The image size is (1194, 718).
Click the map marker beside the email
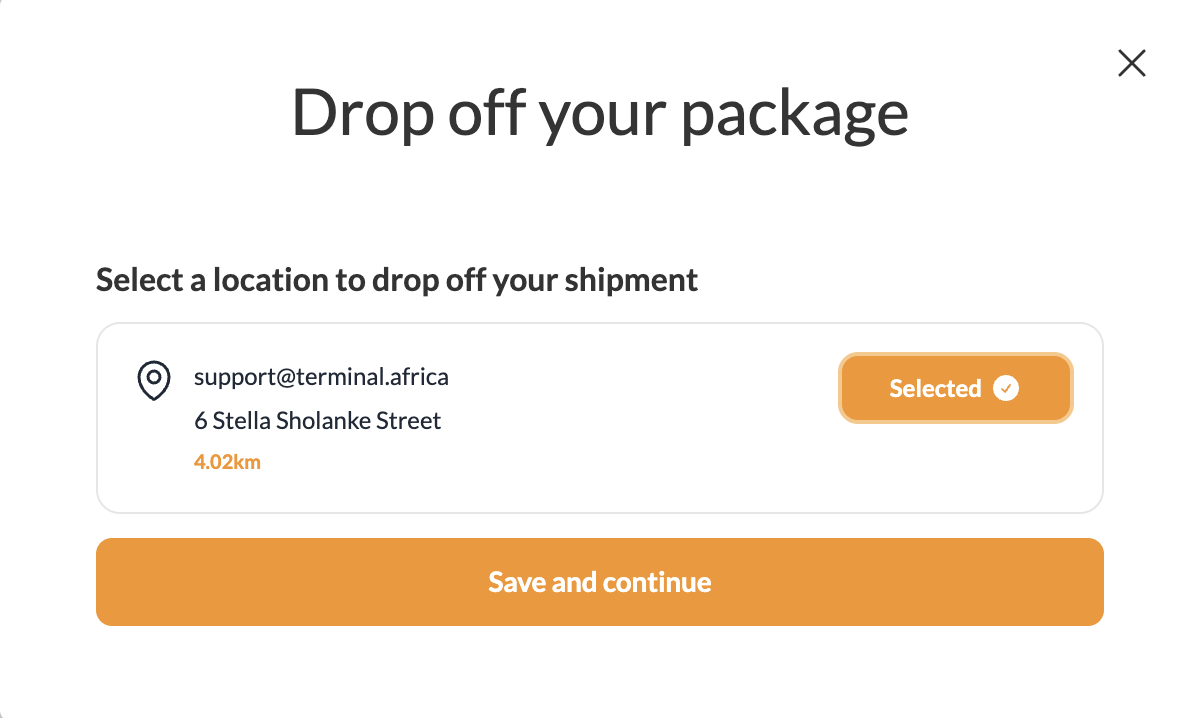coord(154,380)
